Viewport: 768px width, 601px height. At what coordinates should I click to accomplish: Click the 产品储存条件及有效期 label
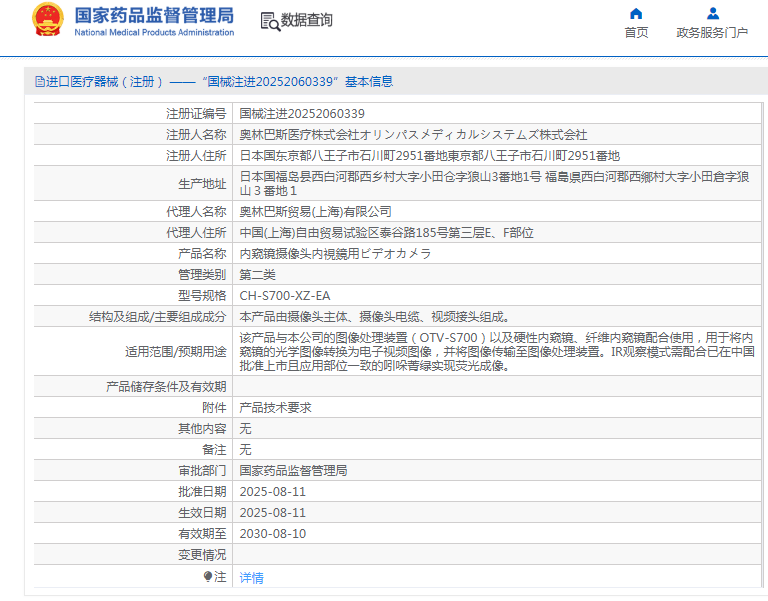tap(166, 387)
